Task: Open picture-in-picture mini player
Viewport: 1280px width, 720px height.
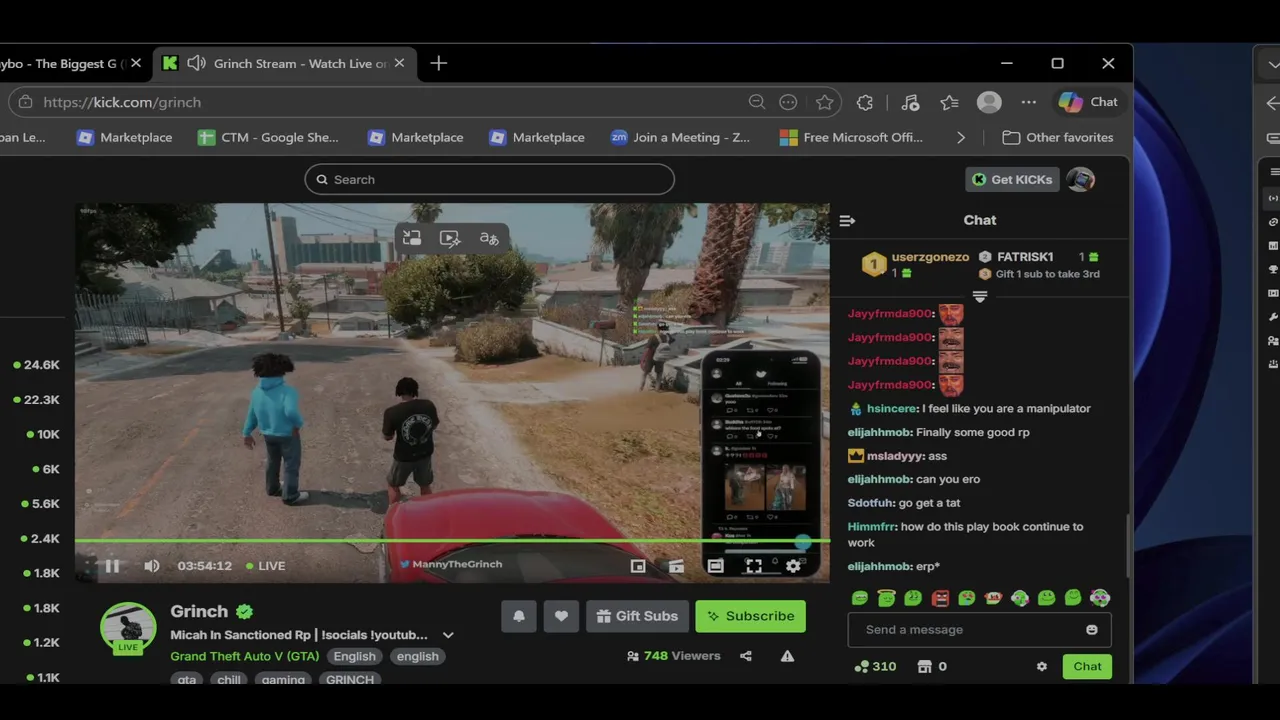Action: coord(638,566)
